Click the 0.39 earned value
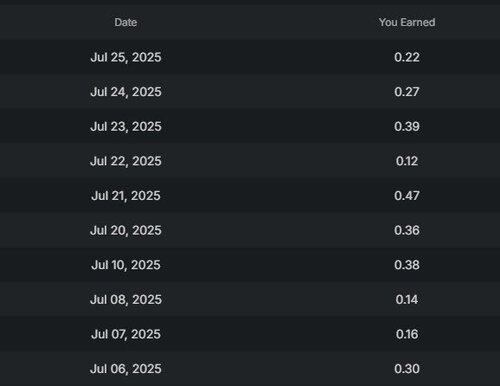The width and height of the screenshot is (500, 386). pos(407,127)
